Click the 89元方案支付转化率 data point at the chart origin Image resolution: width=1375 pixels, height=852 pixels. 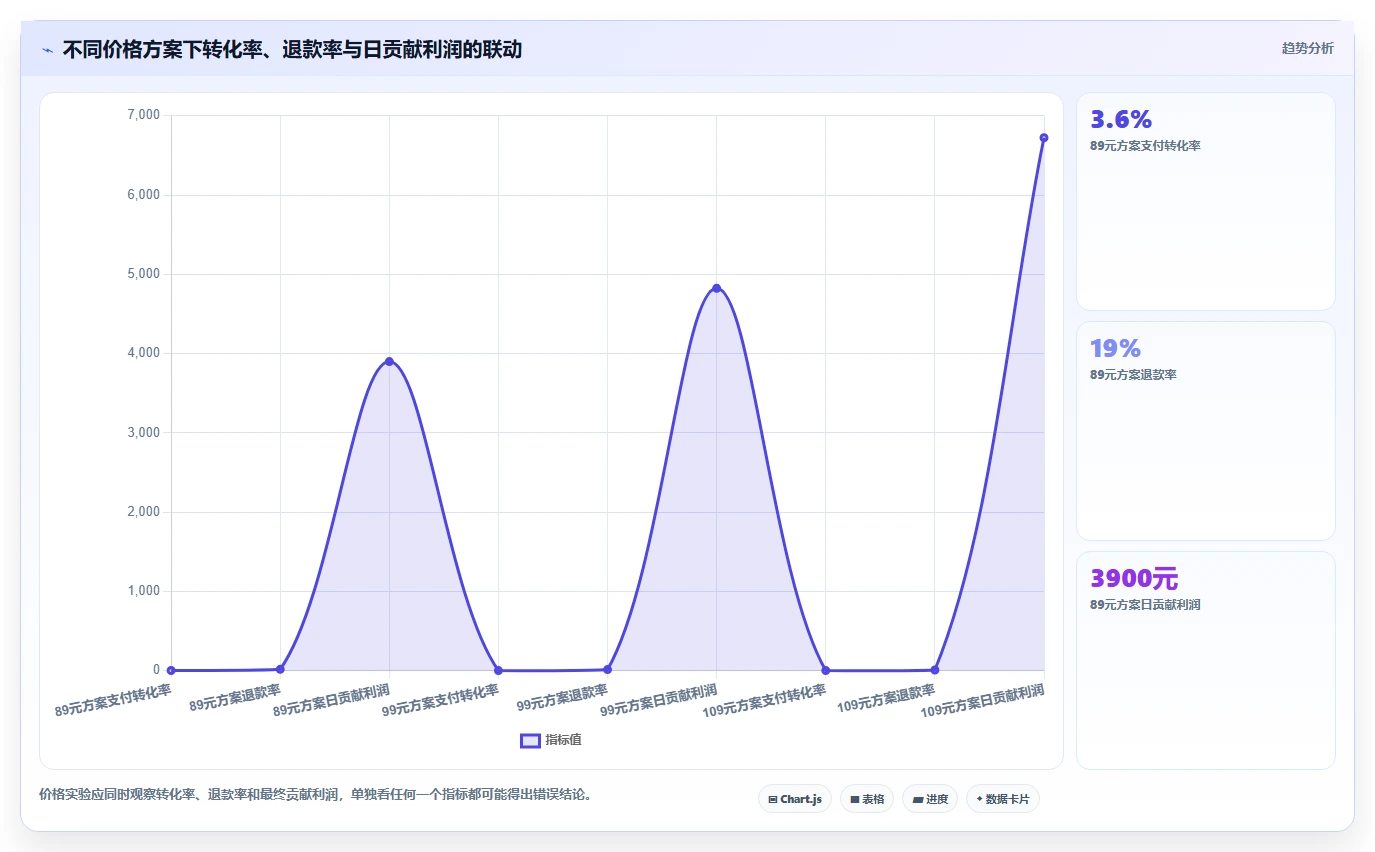coord(171,670)
